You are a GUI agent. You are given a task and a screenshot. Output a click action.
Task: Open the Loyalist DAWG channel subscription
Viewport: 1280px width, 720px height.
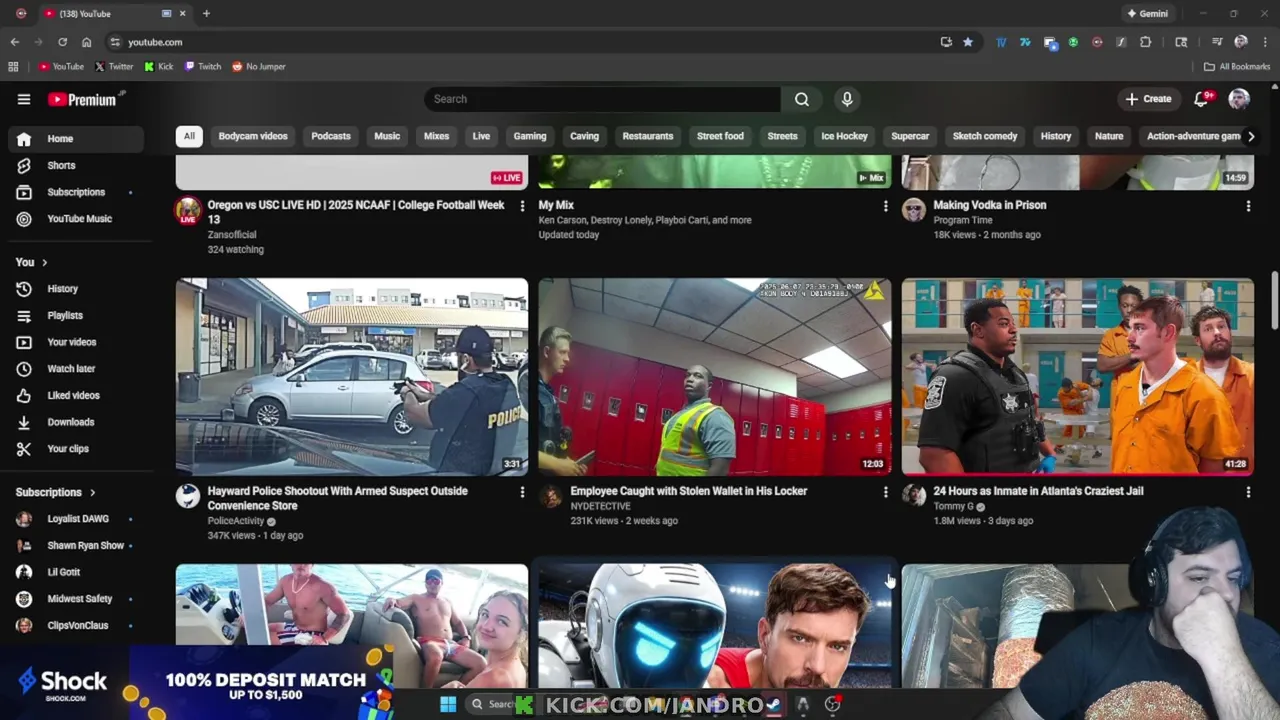76,519
